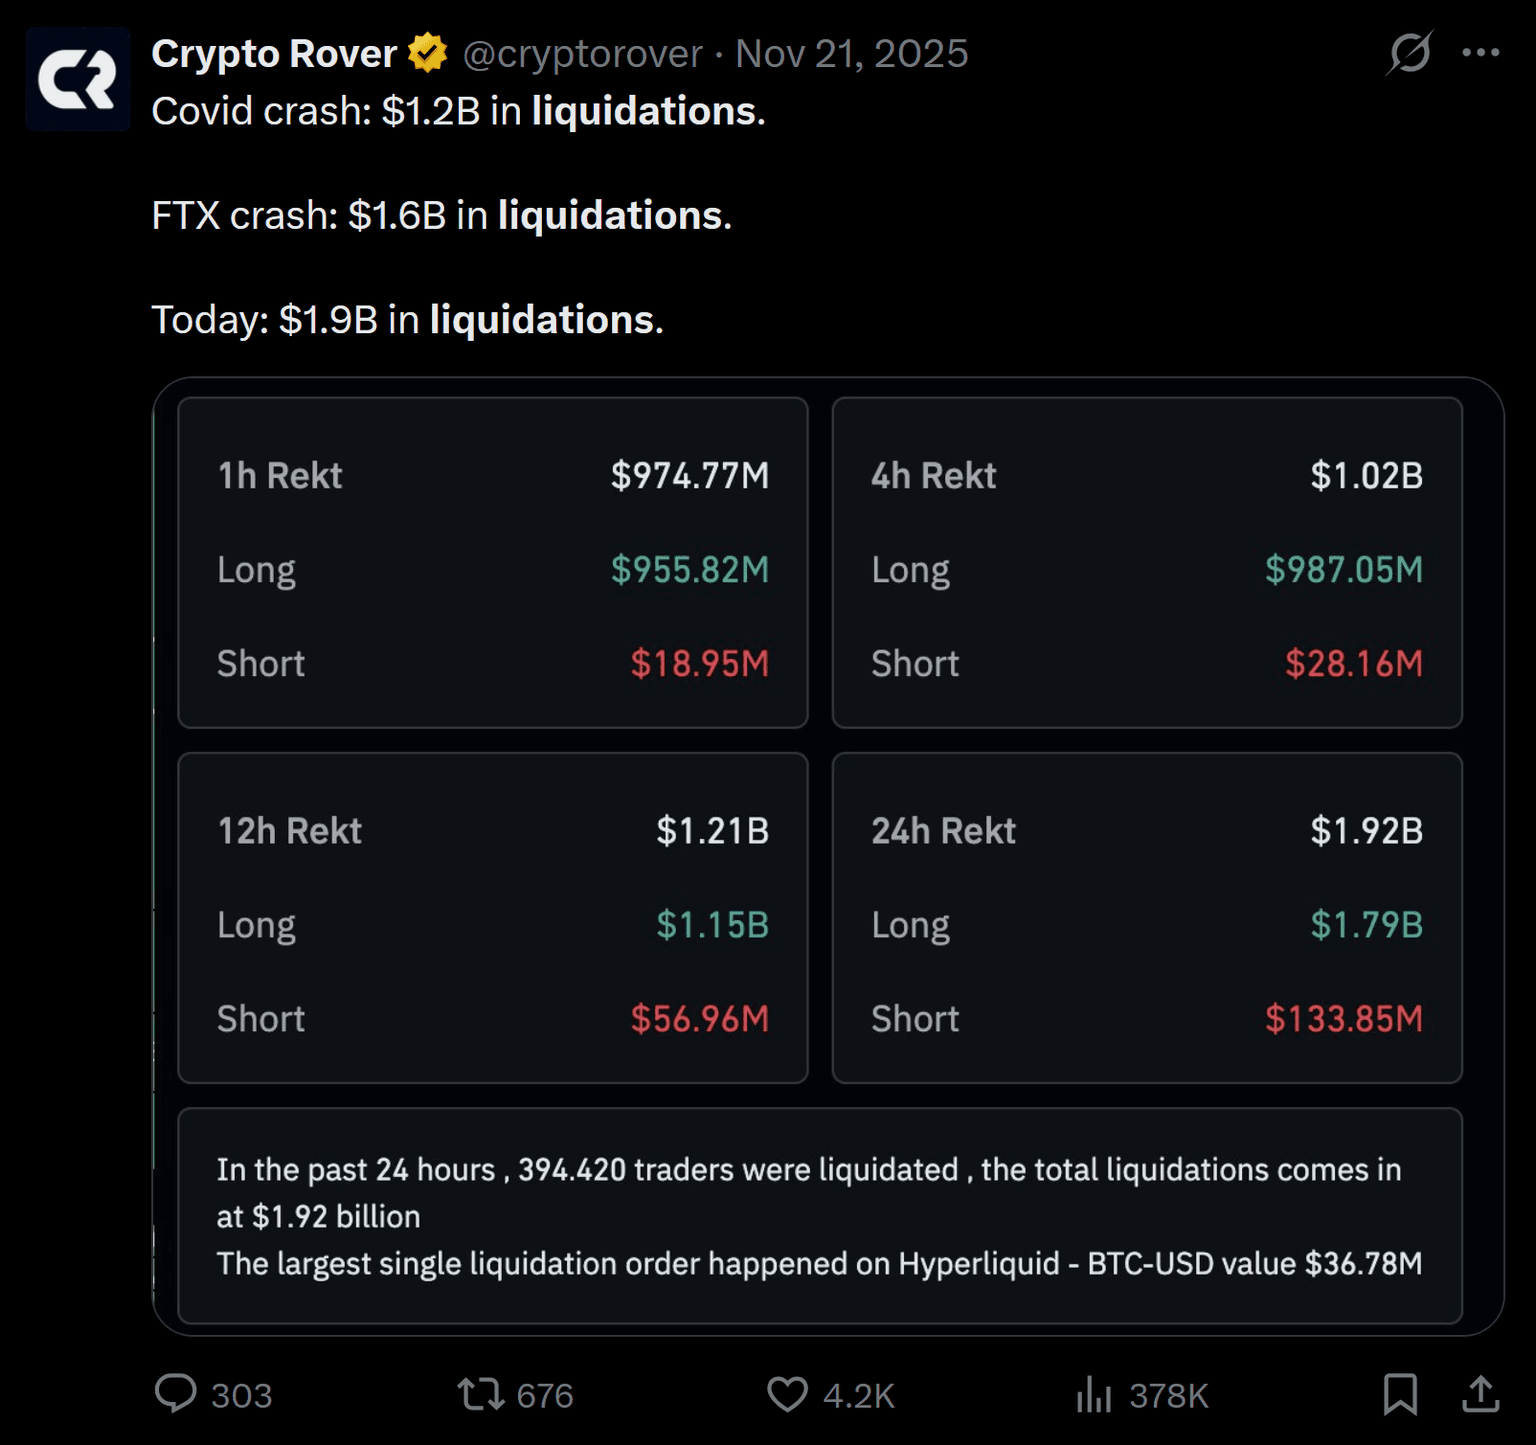Click the Crypto Rover profile avatar

tap(78, 80)
